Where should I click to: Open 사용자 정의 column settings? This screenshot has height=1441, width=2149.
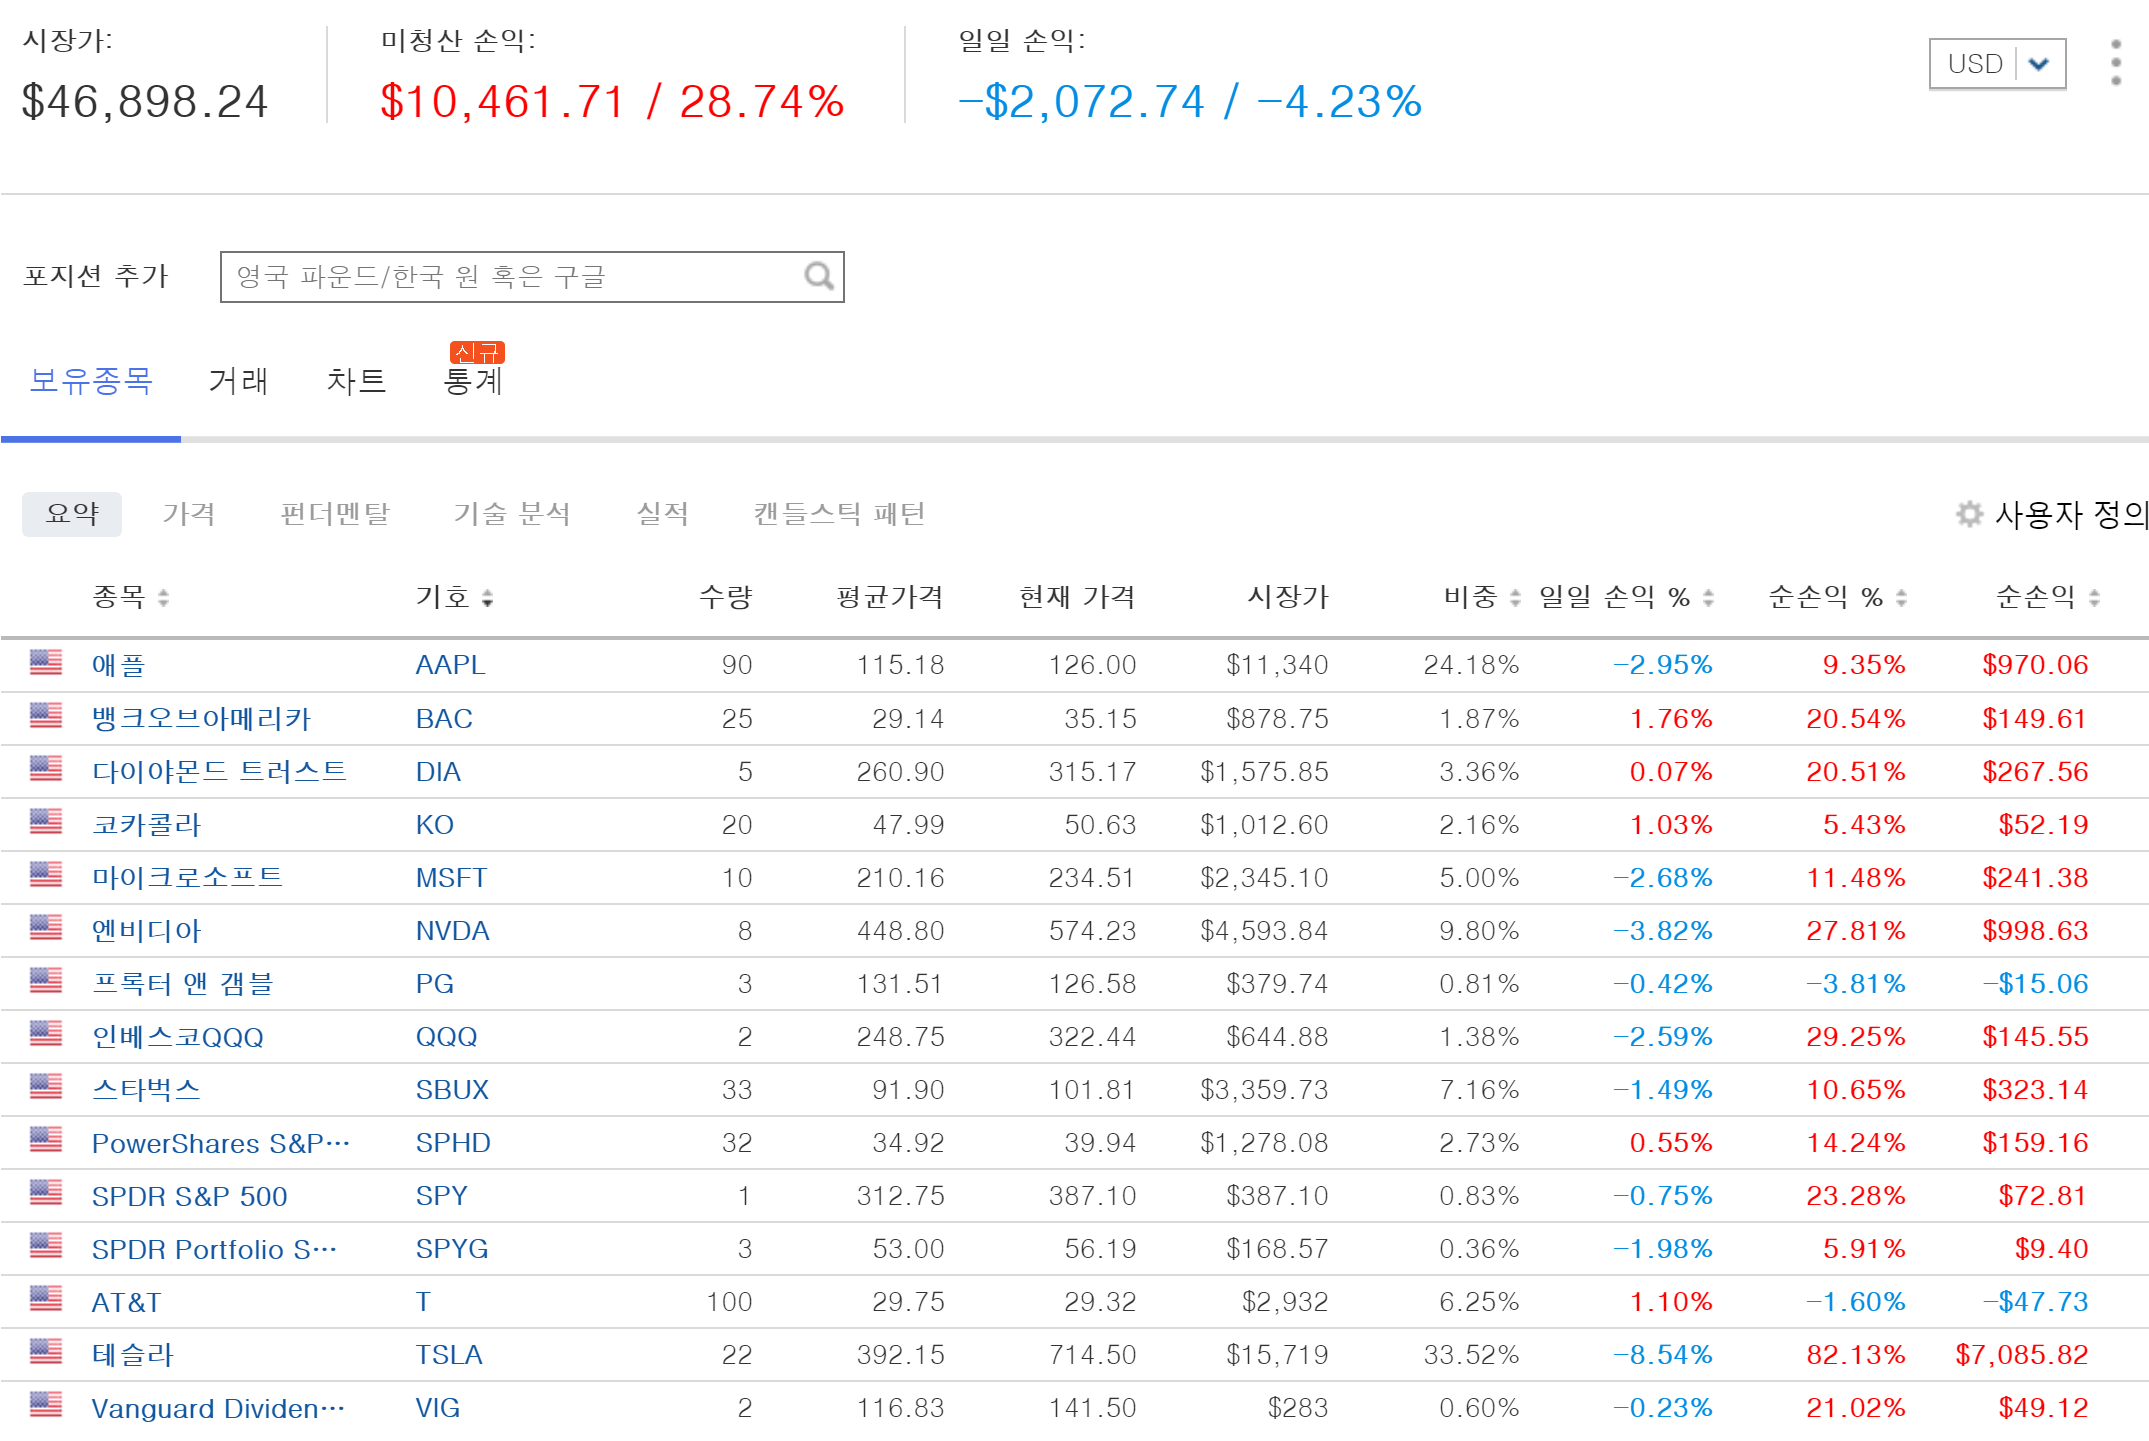[x=2070, y=514]
